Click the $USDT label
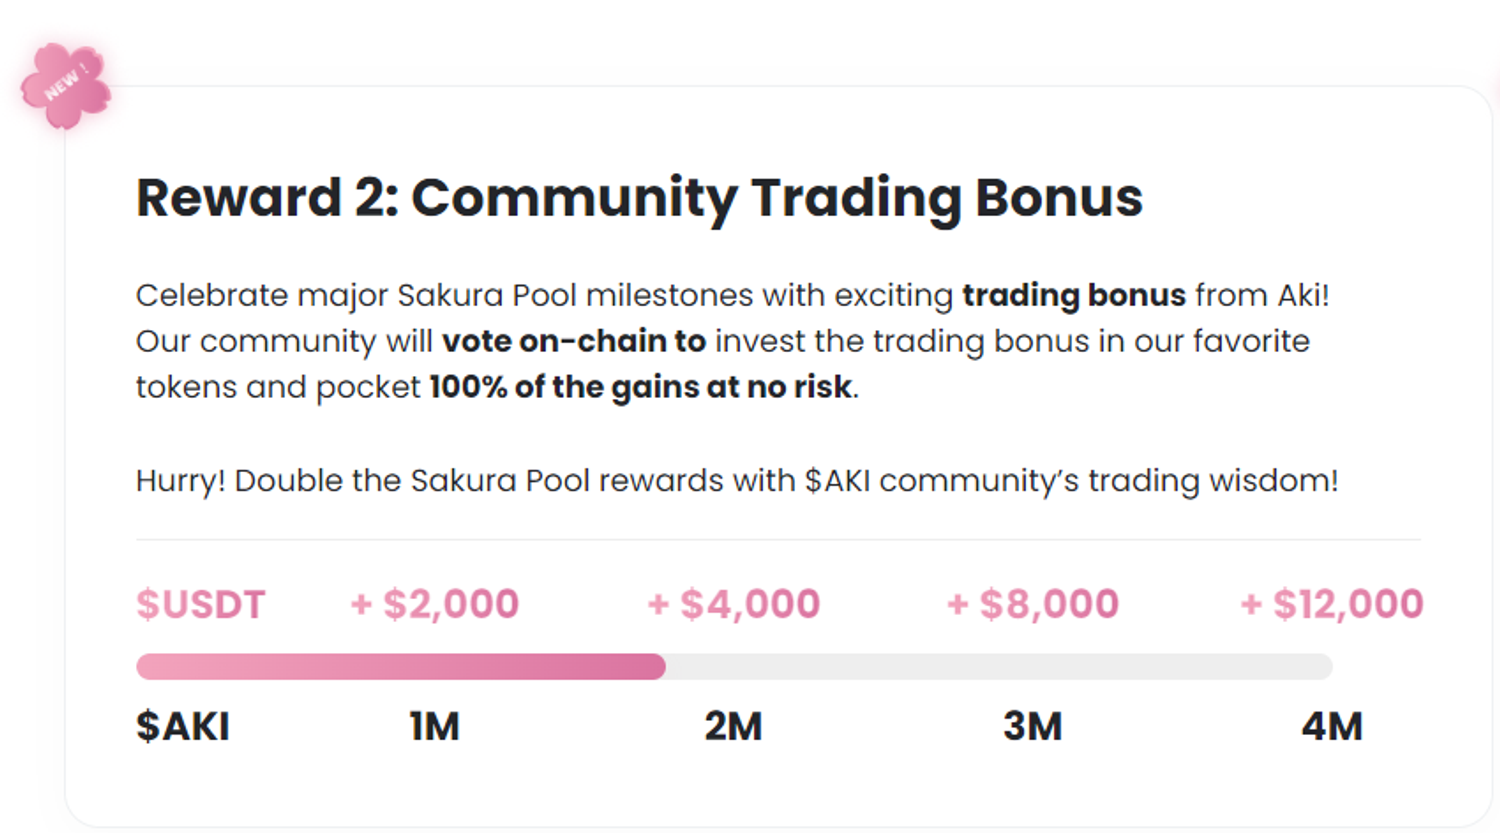Image resolution: width=1500 pixels, height=833 pixels. coord(201,605)
